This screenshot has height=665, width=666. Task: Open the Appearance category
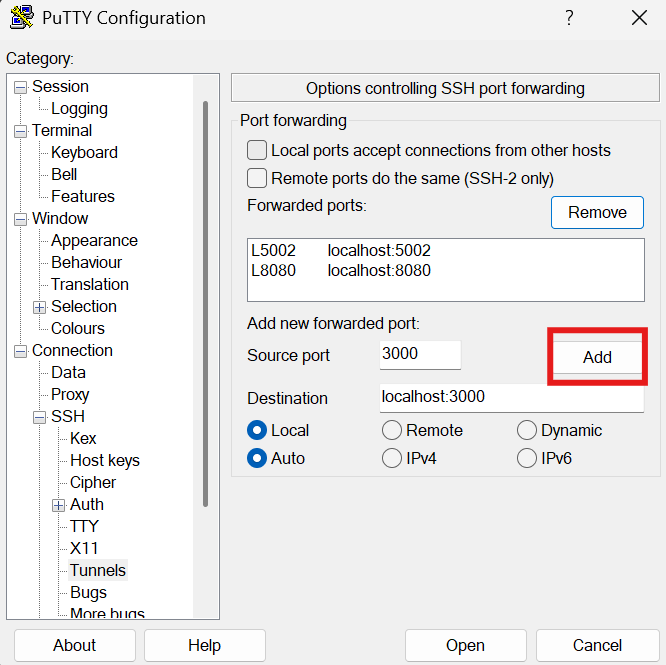94,241
